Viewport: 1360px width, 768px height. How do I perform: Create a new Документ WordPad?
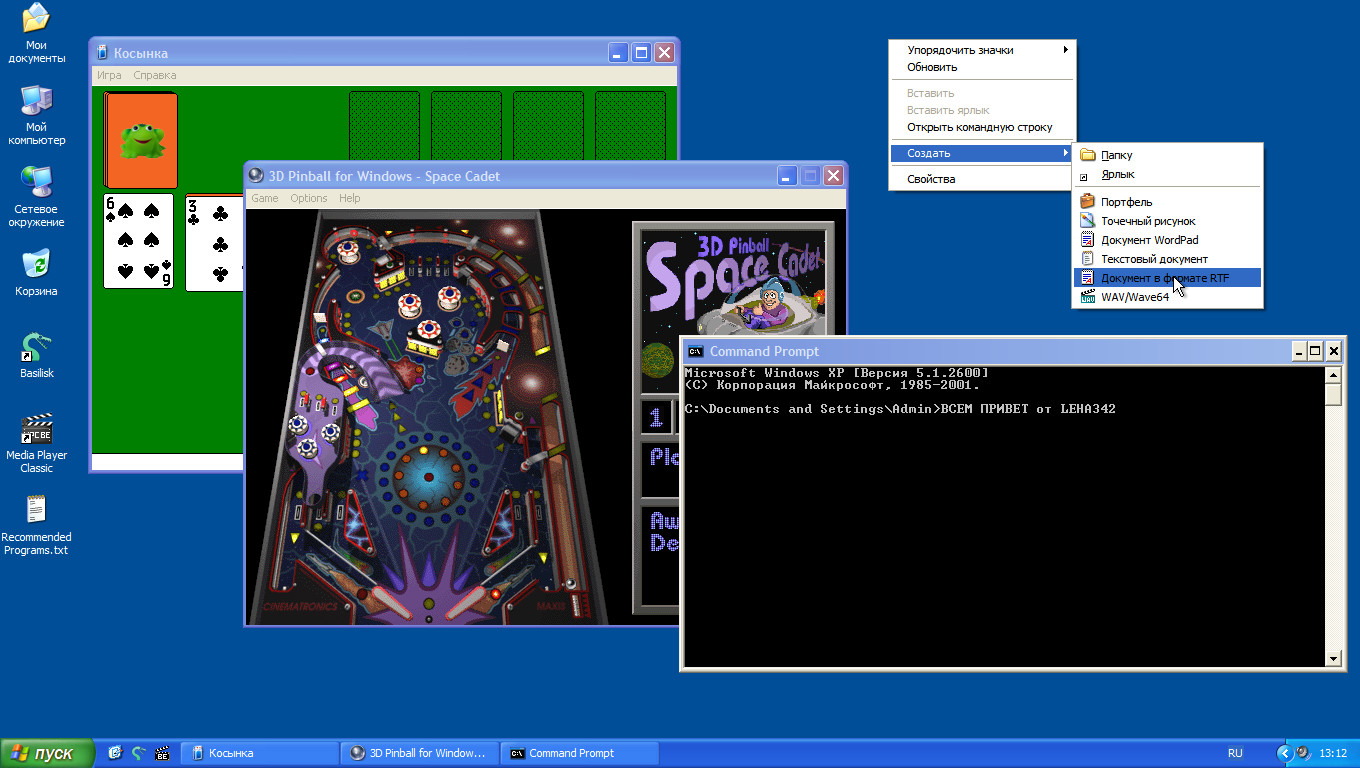1167,240
